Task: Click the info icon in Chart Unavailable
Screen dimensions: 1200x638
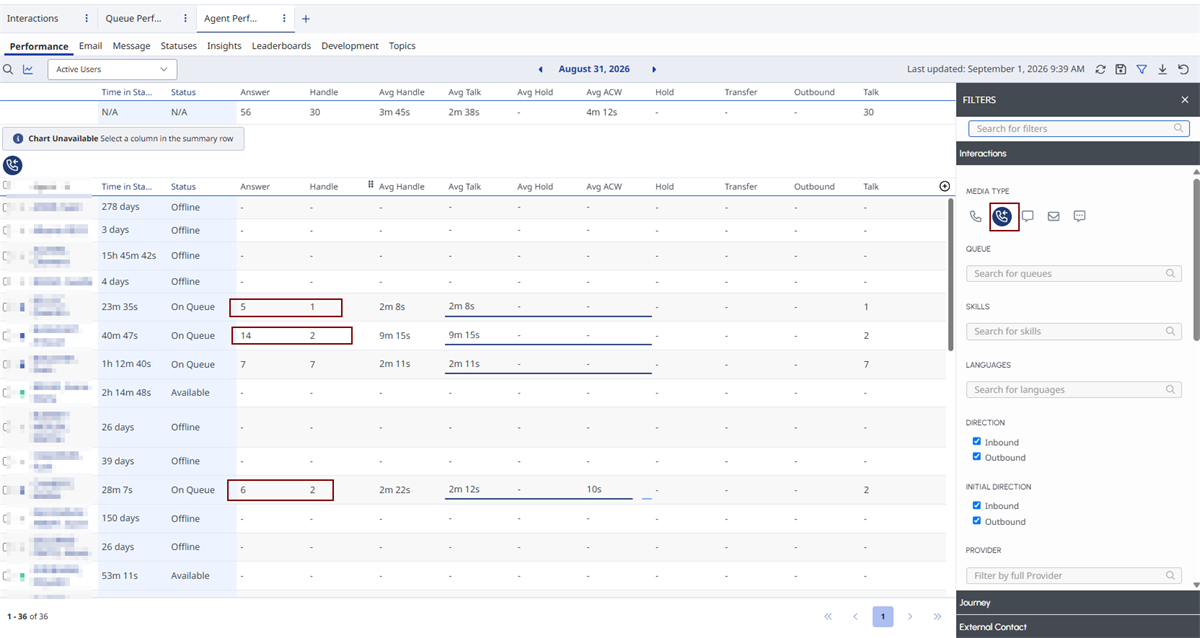Action: [x=18, y=139]
